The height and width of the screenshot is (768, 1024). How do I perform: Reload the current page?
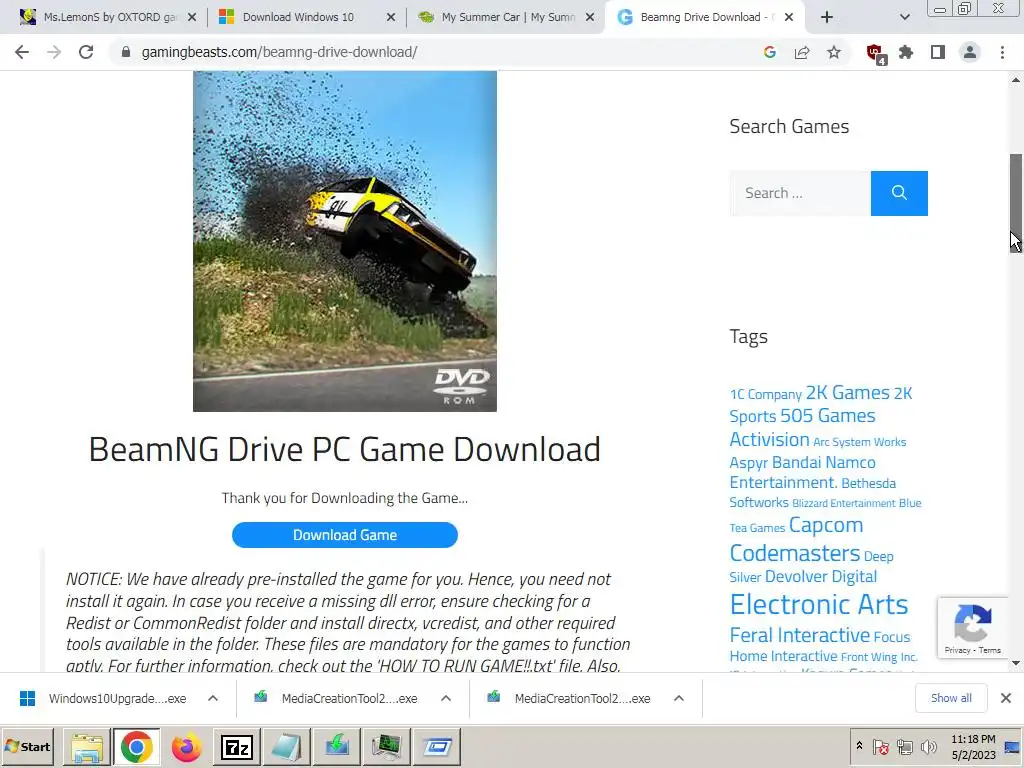86,52
